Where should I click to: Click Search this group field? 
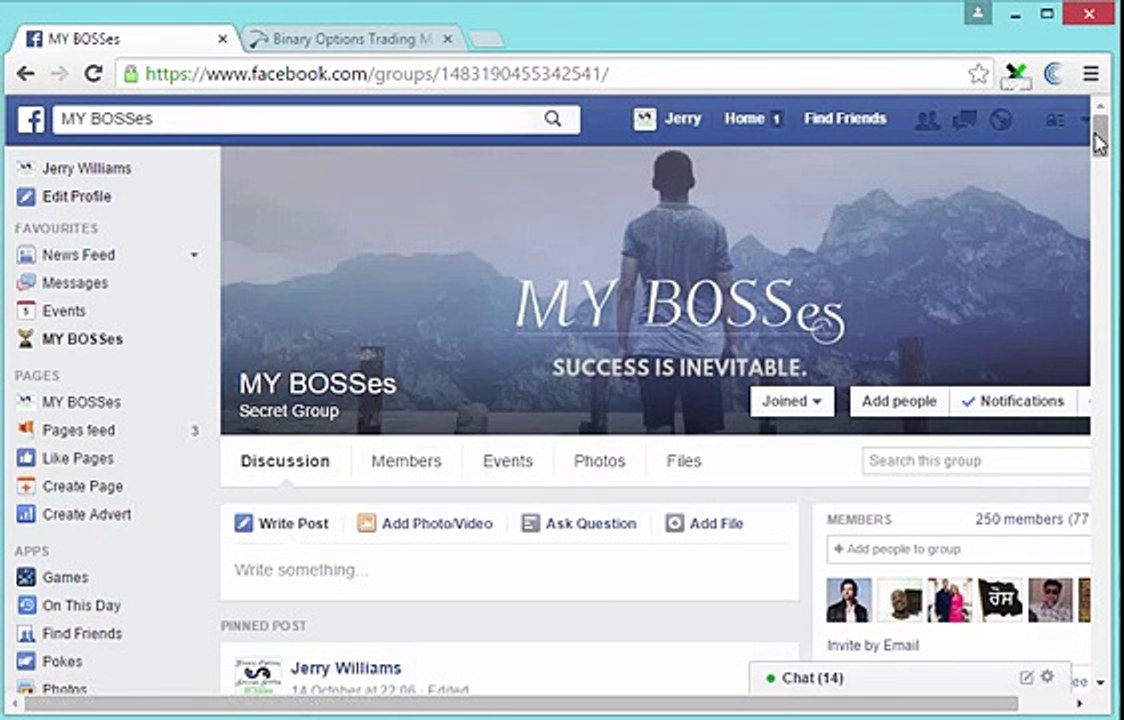[976, 460]
